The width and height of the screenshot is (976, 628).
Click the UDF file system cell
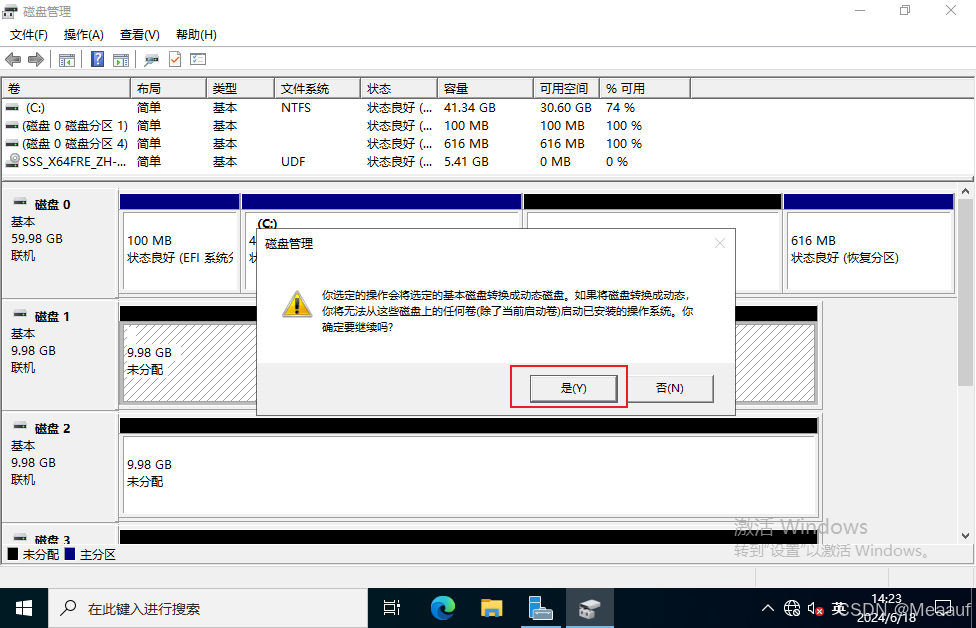293,162
